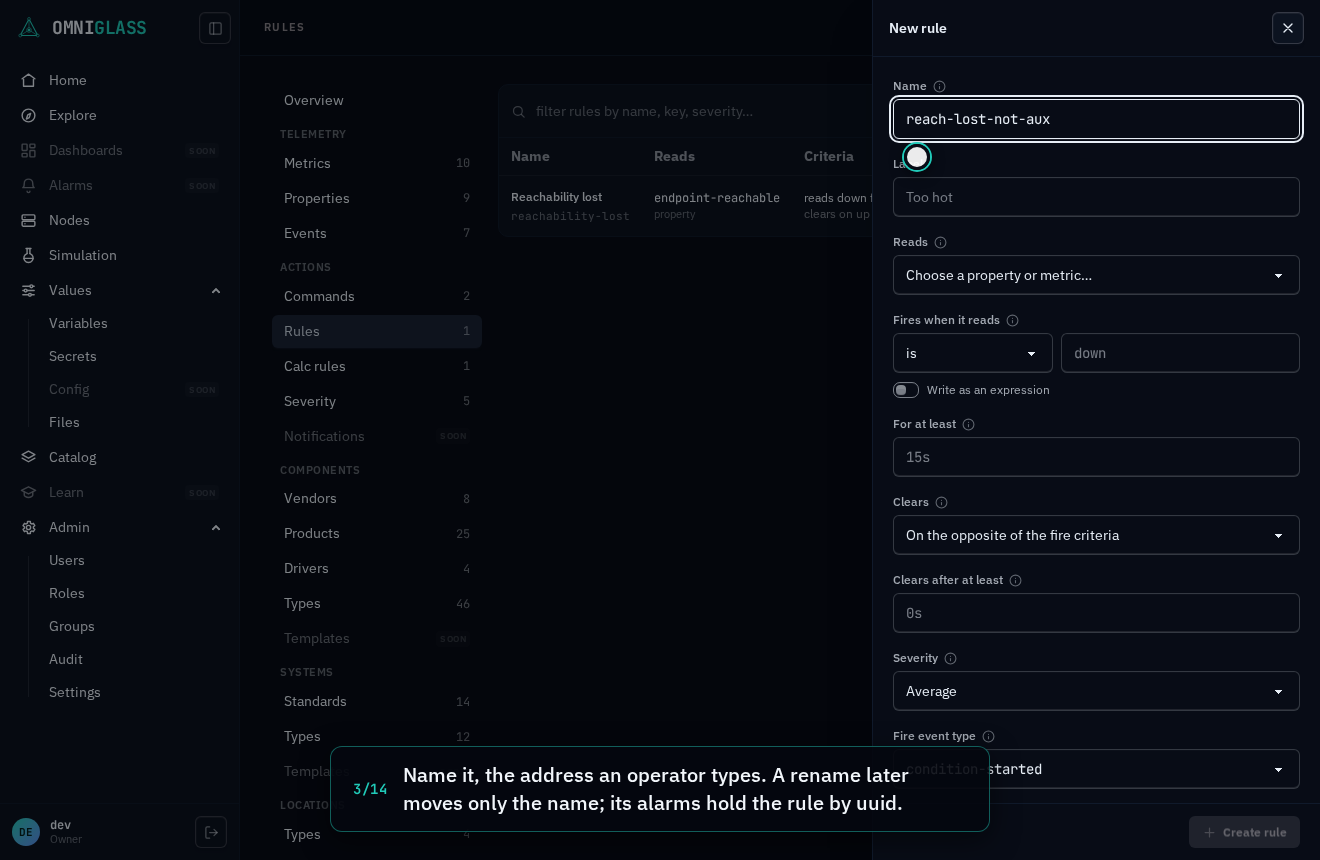
Task: Open the Fire event type dropdown
Action: (x=1096, y=769)
